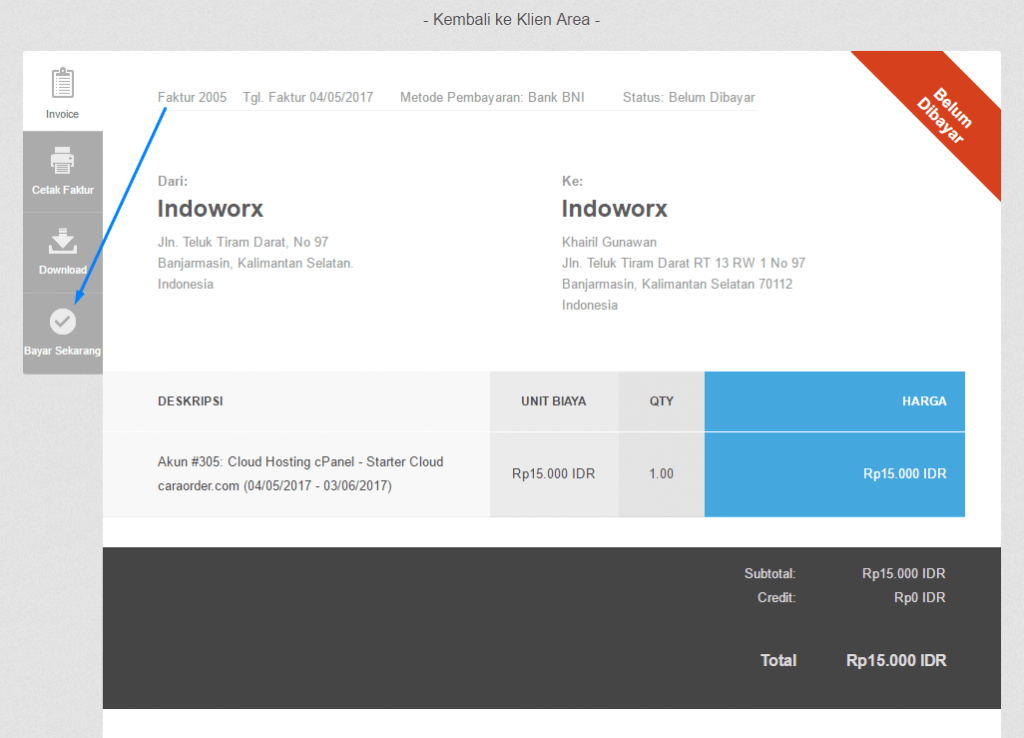Click Metode Pembayaran: Bank BNI text
Image resolution: width=1024 pixels, height=738 pixels.
(x=492, y=97)
